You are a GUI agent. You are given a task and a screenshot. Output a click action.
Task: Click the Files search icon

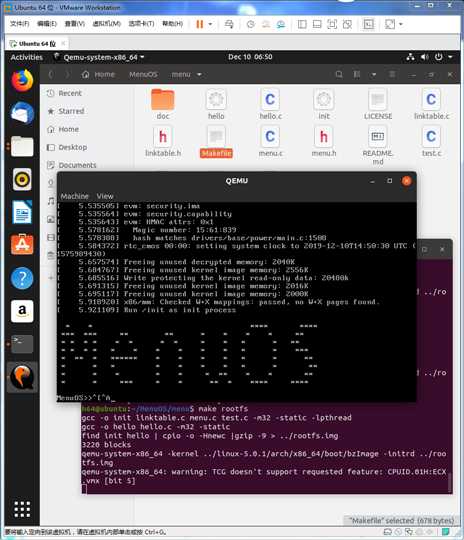339,74
